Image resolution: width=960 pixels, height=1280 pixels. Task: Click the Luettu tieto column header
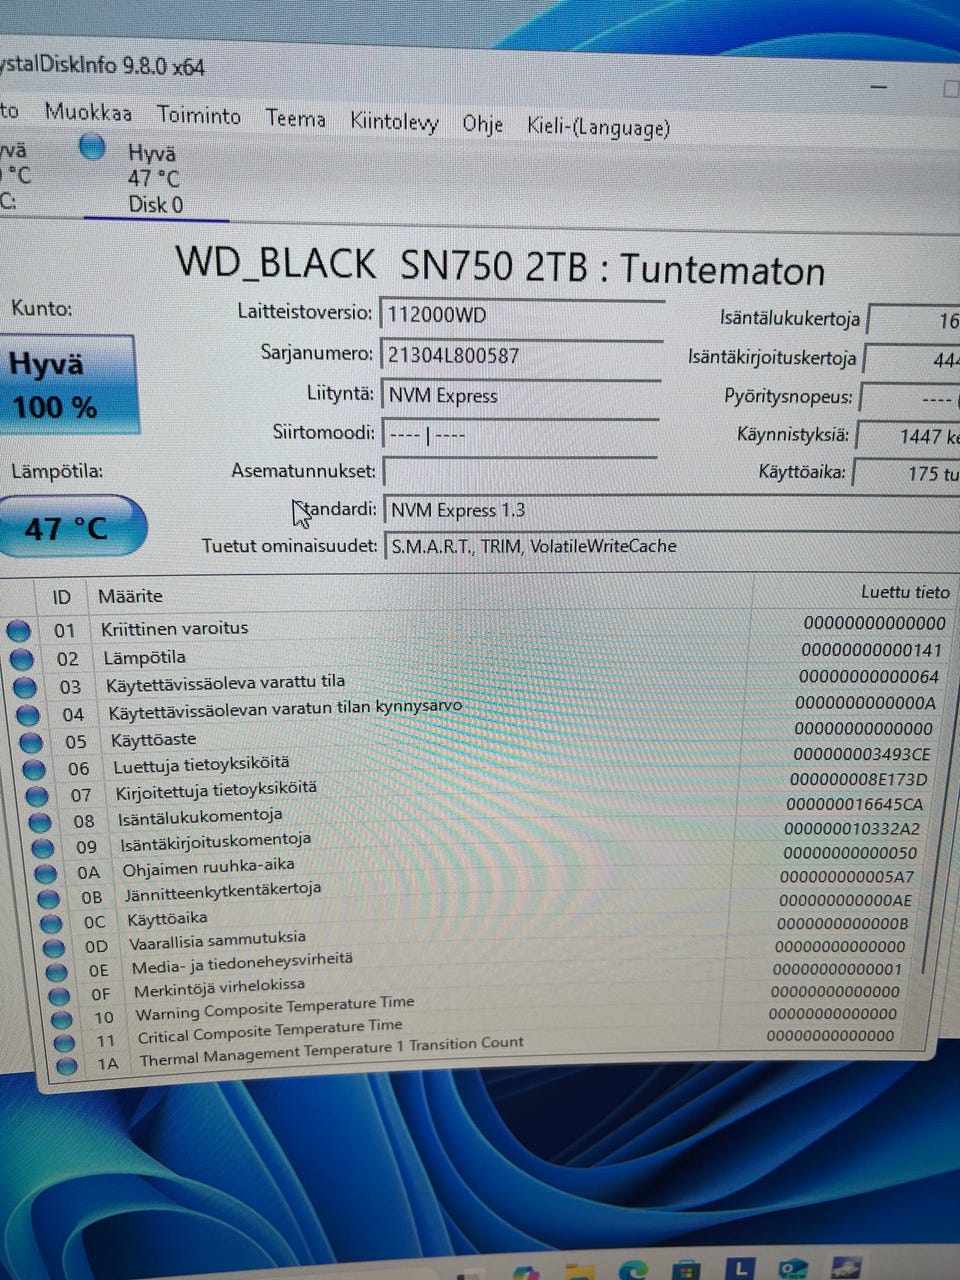coord(905,592)
